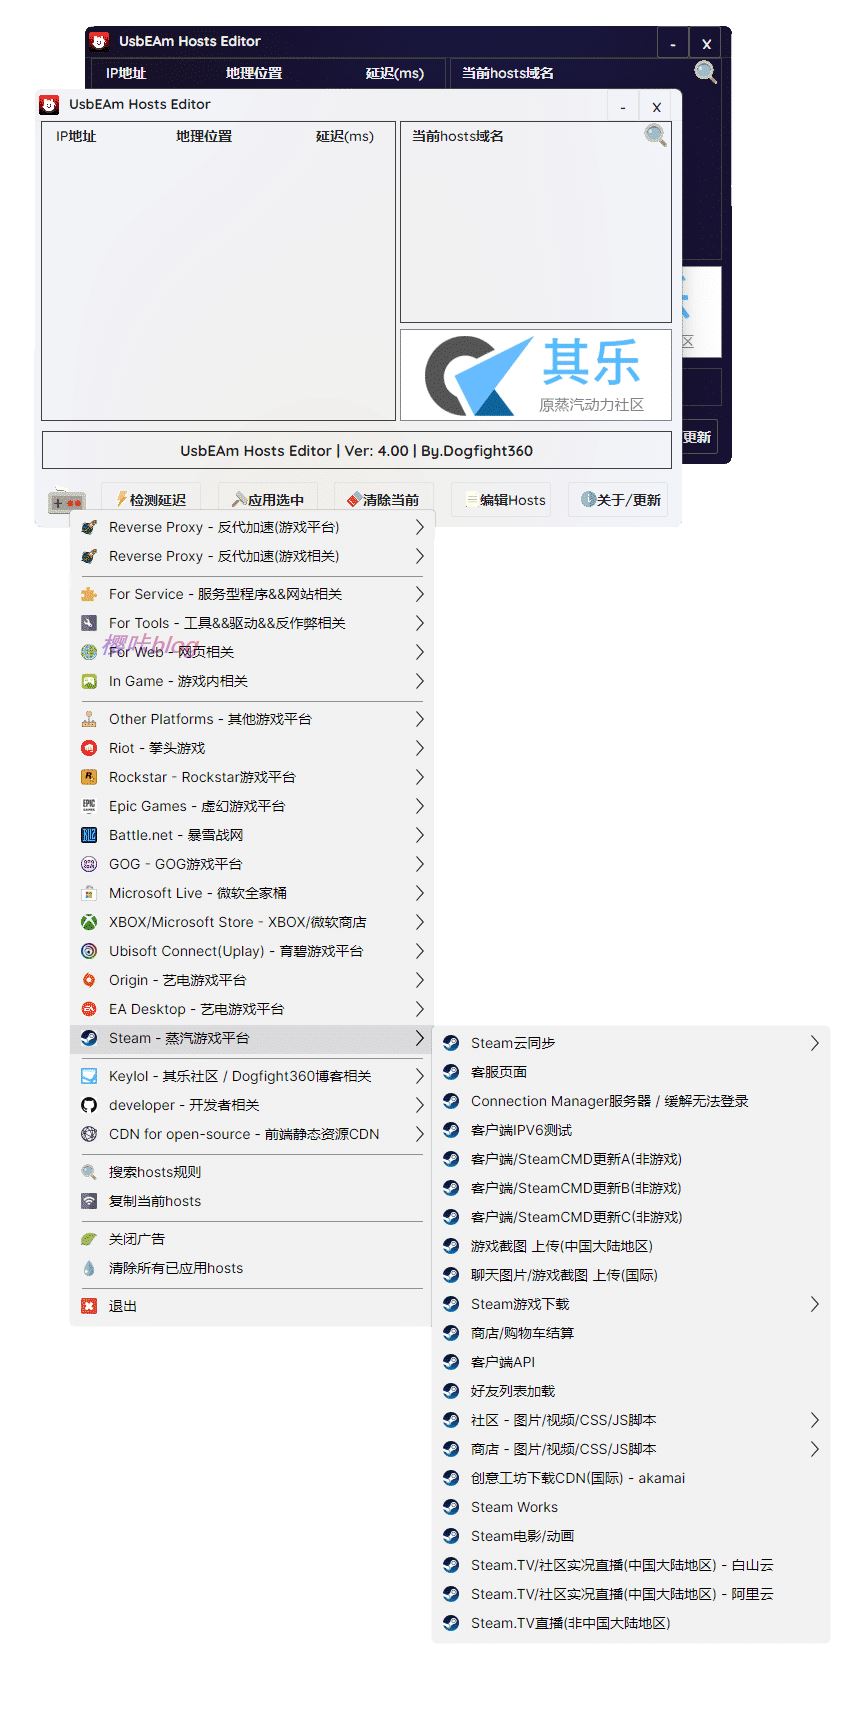Click the Riot icon in menu
The height and width of the screenshot is (1710, 868).
pos(89,748)
